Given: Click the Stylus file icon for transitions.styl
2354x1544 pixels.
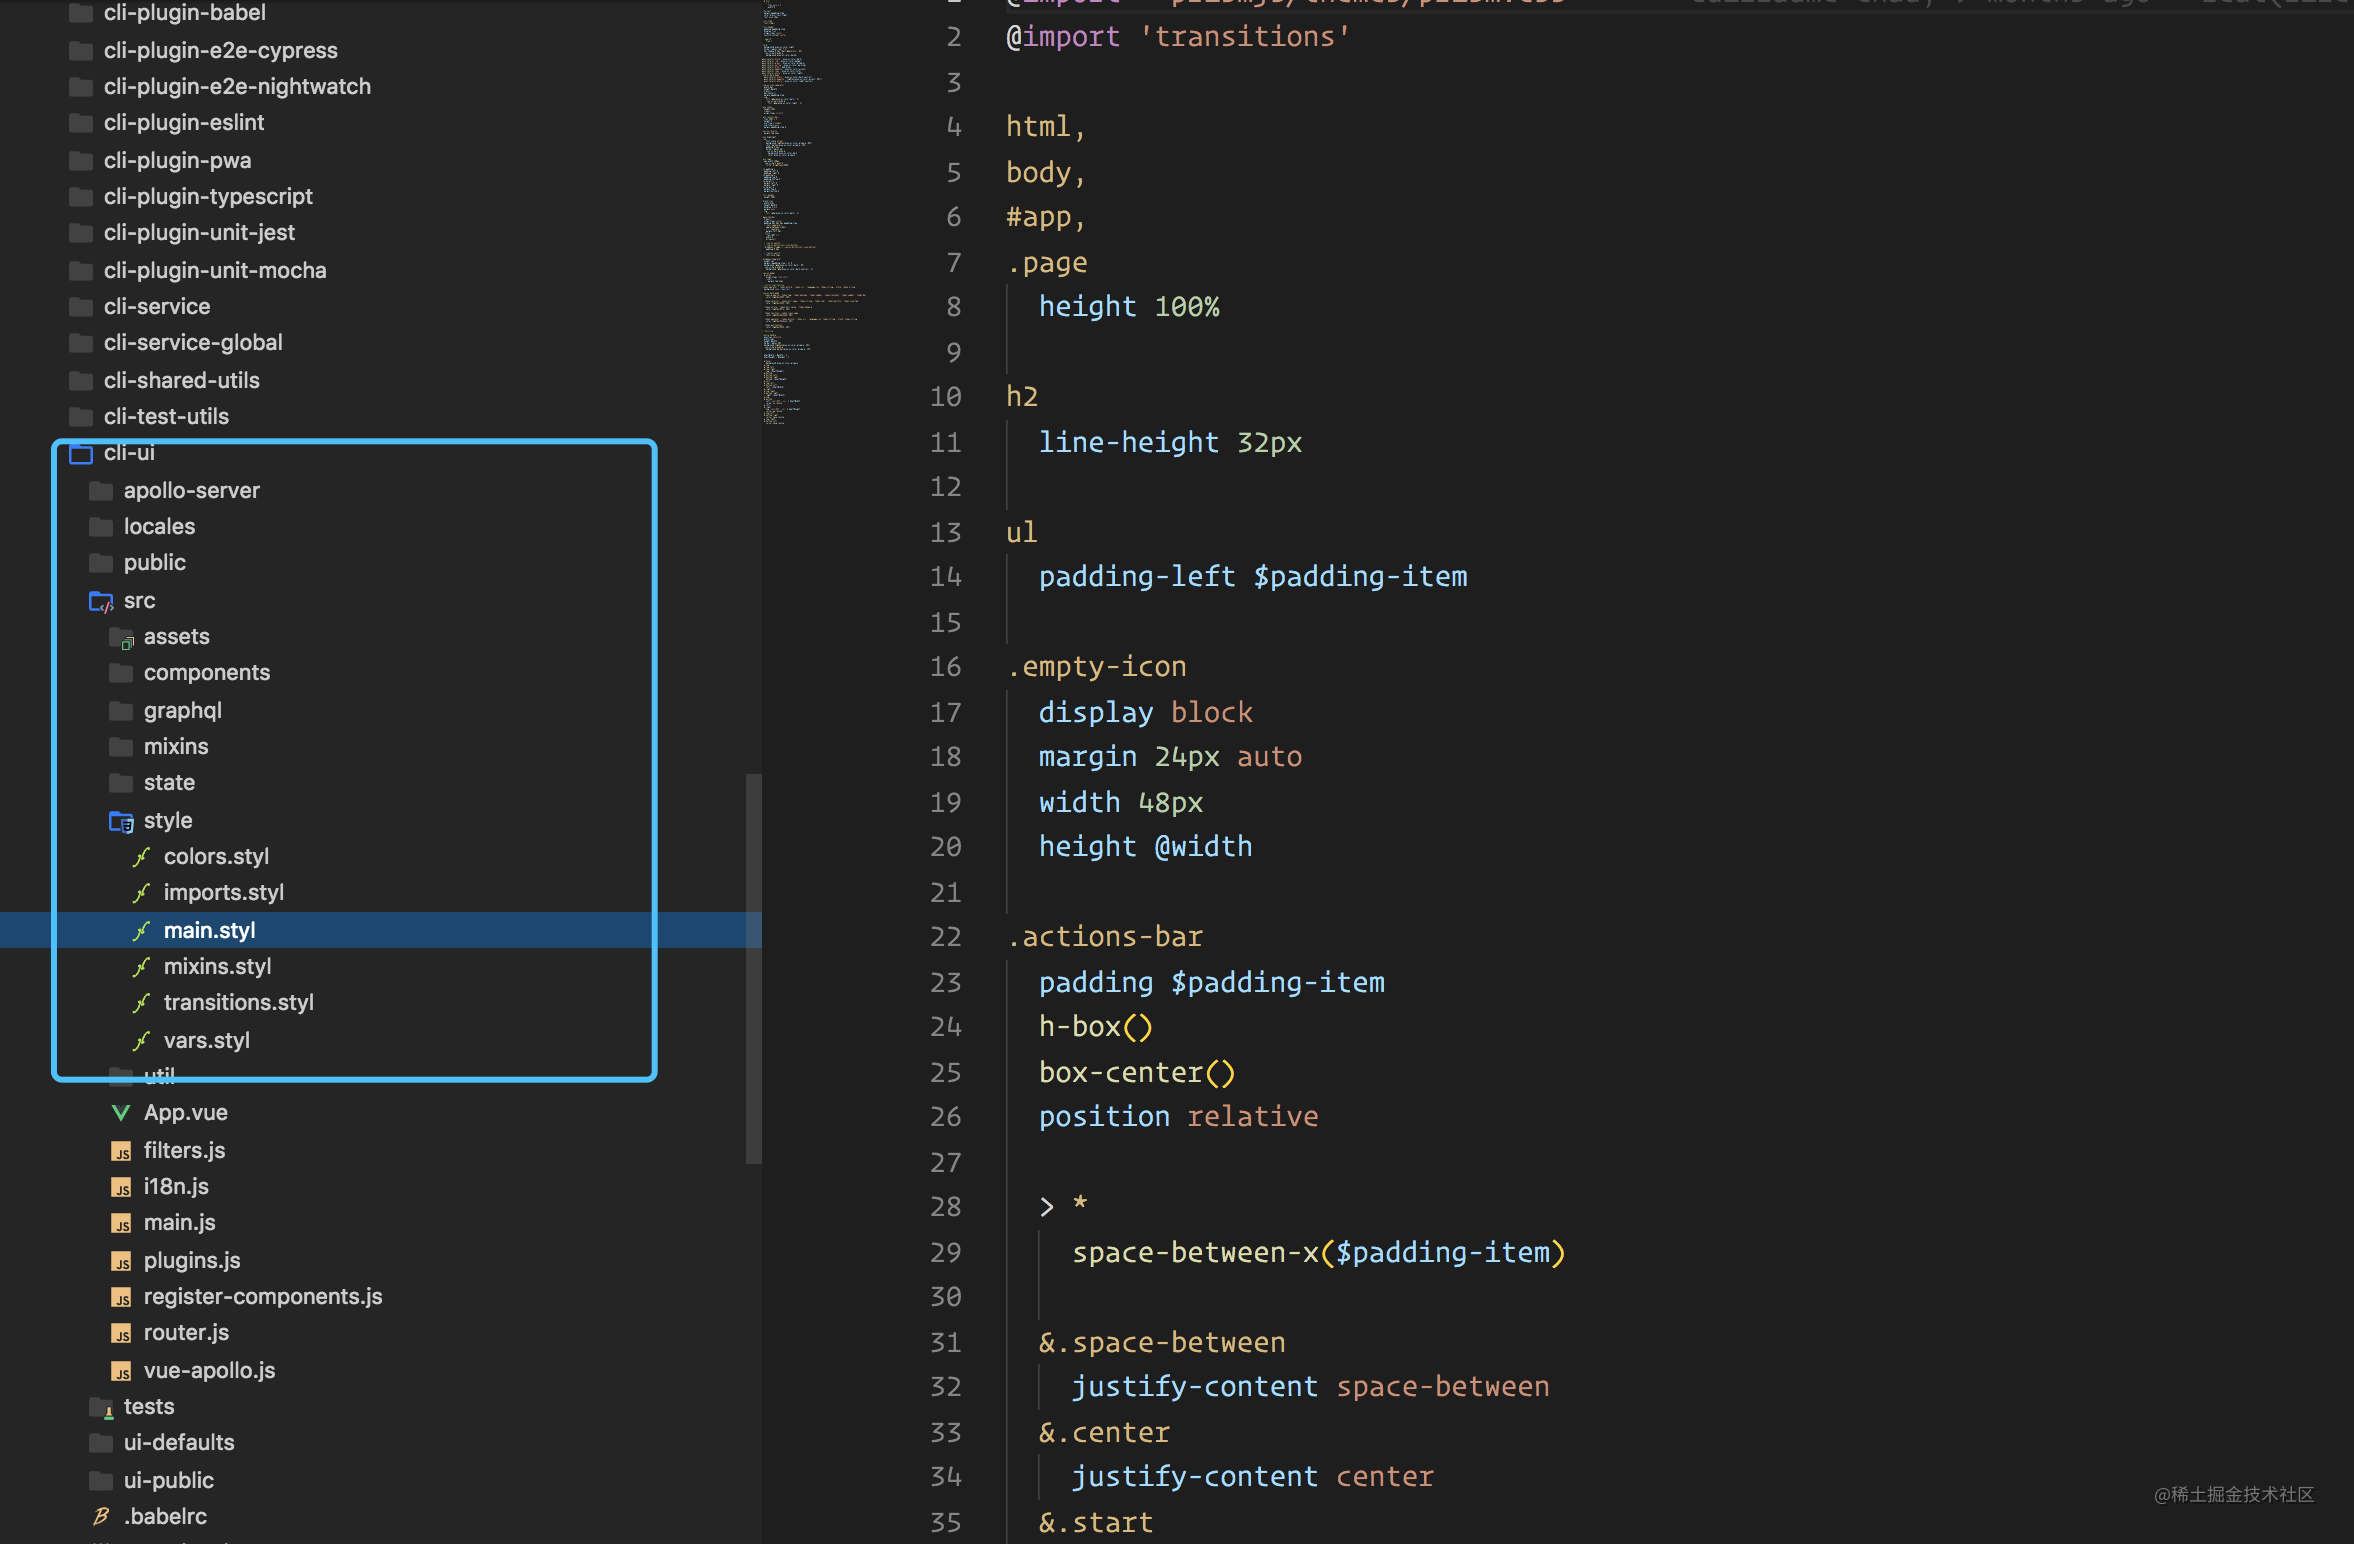Looking at the screenshot, I should click(145, 1003).
